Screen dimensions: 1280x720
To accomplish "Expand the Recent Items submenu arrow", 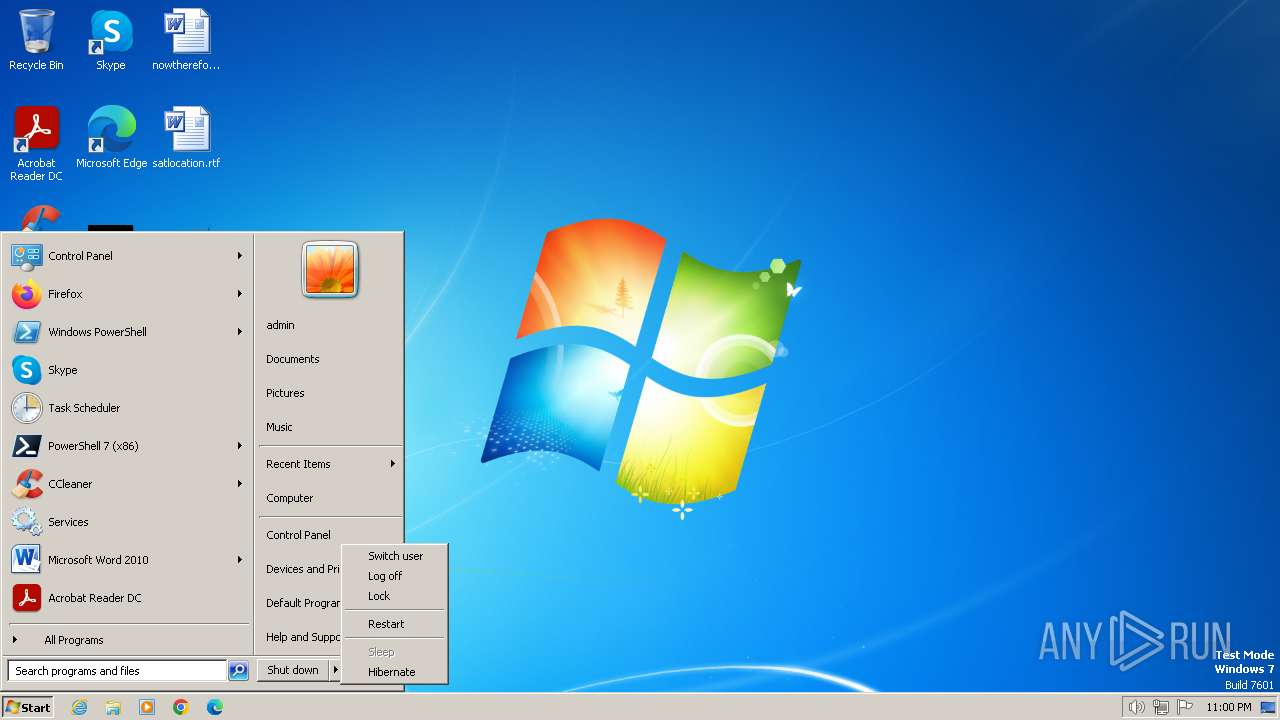I will tap(393, 464).
